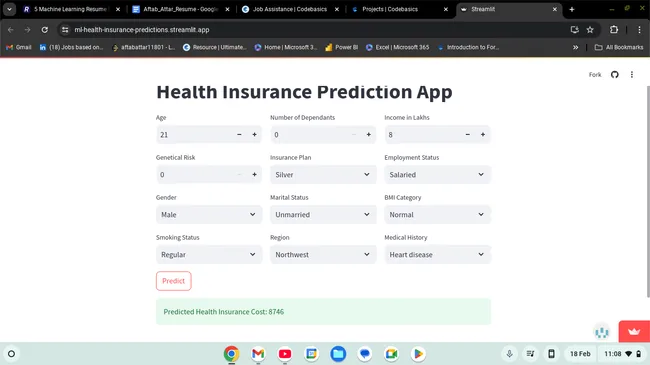This screenshot has width=650, height=365.
Task: Switch to 5 Machine Learning Resume tab
Action: 70,9
